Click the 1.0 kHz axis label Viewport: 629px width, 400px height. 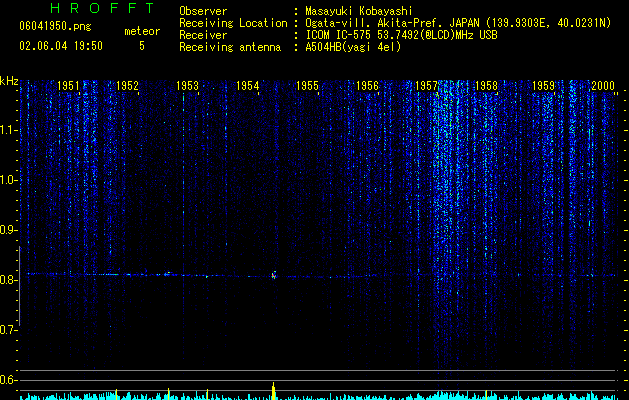click(8, 180)
